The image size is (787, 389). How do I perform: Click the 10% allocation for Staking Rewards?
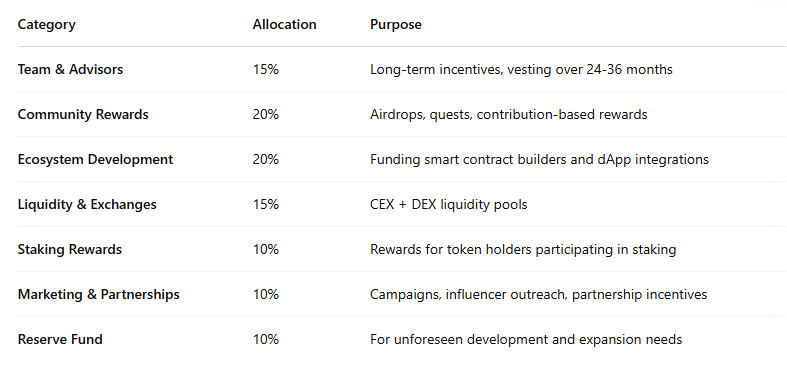(266, 249)
